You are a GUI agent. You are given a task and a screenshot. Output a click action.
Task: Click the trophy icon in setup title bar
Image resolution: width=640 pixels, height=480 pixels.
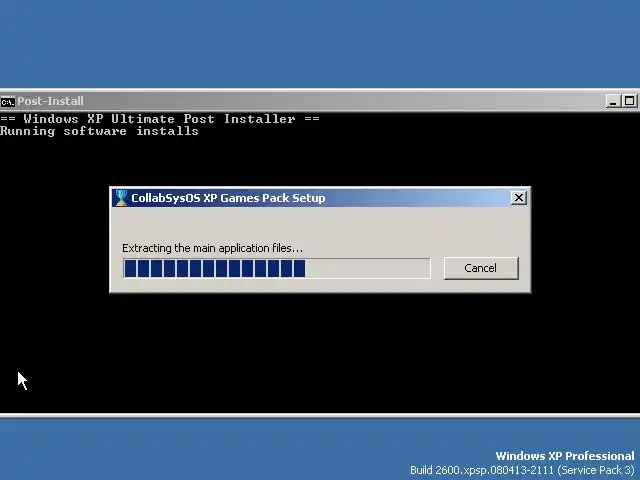(121, 198)
